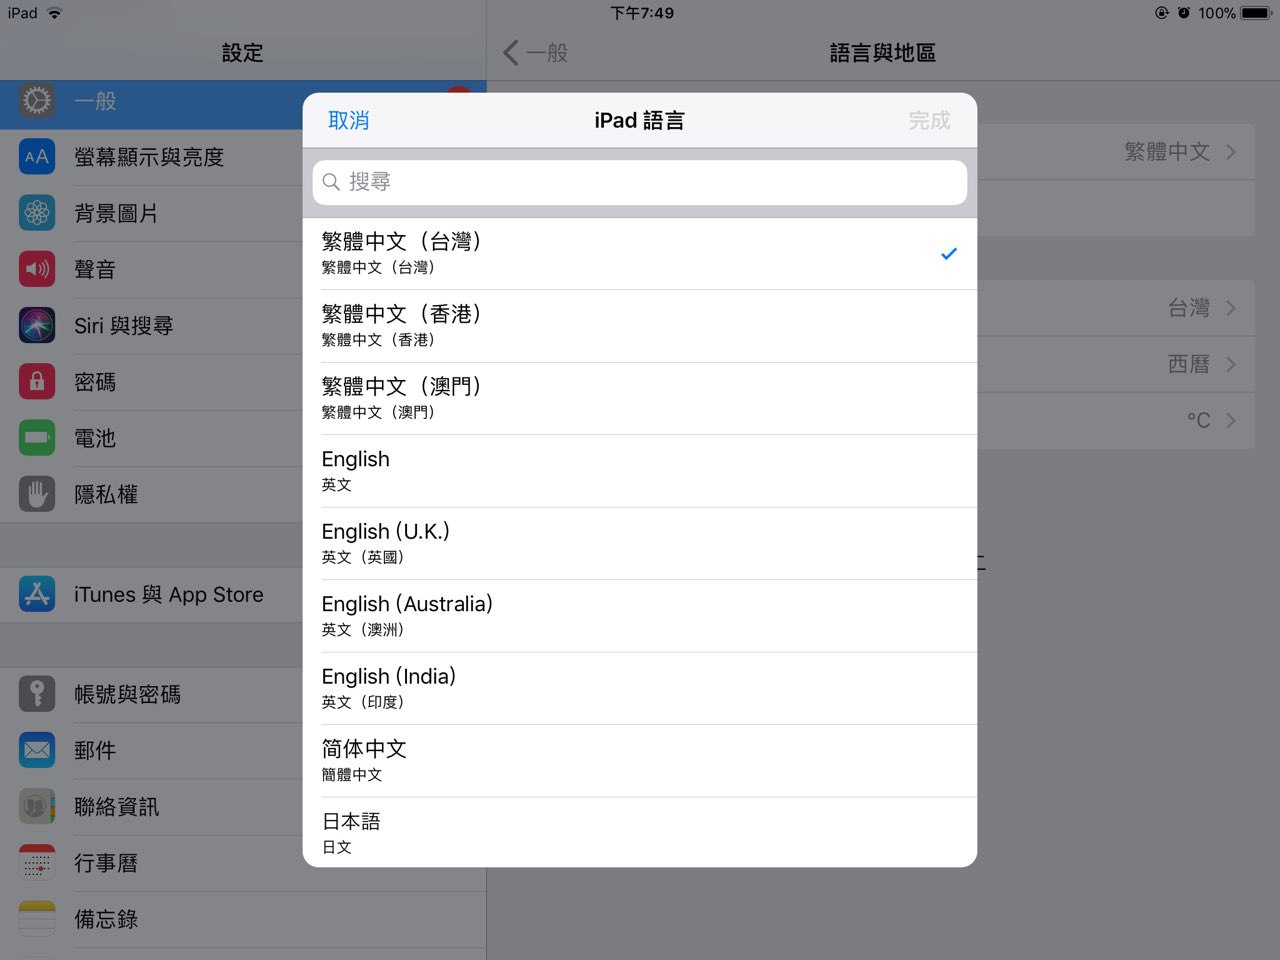Tap the Siri icon in sidebar
This screenshot has height=960, width=1280.
(x=37, y=325)
